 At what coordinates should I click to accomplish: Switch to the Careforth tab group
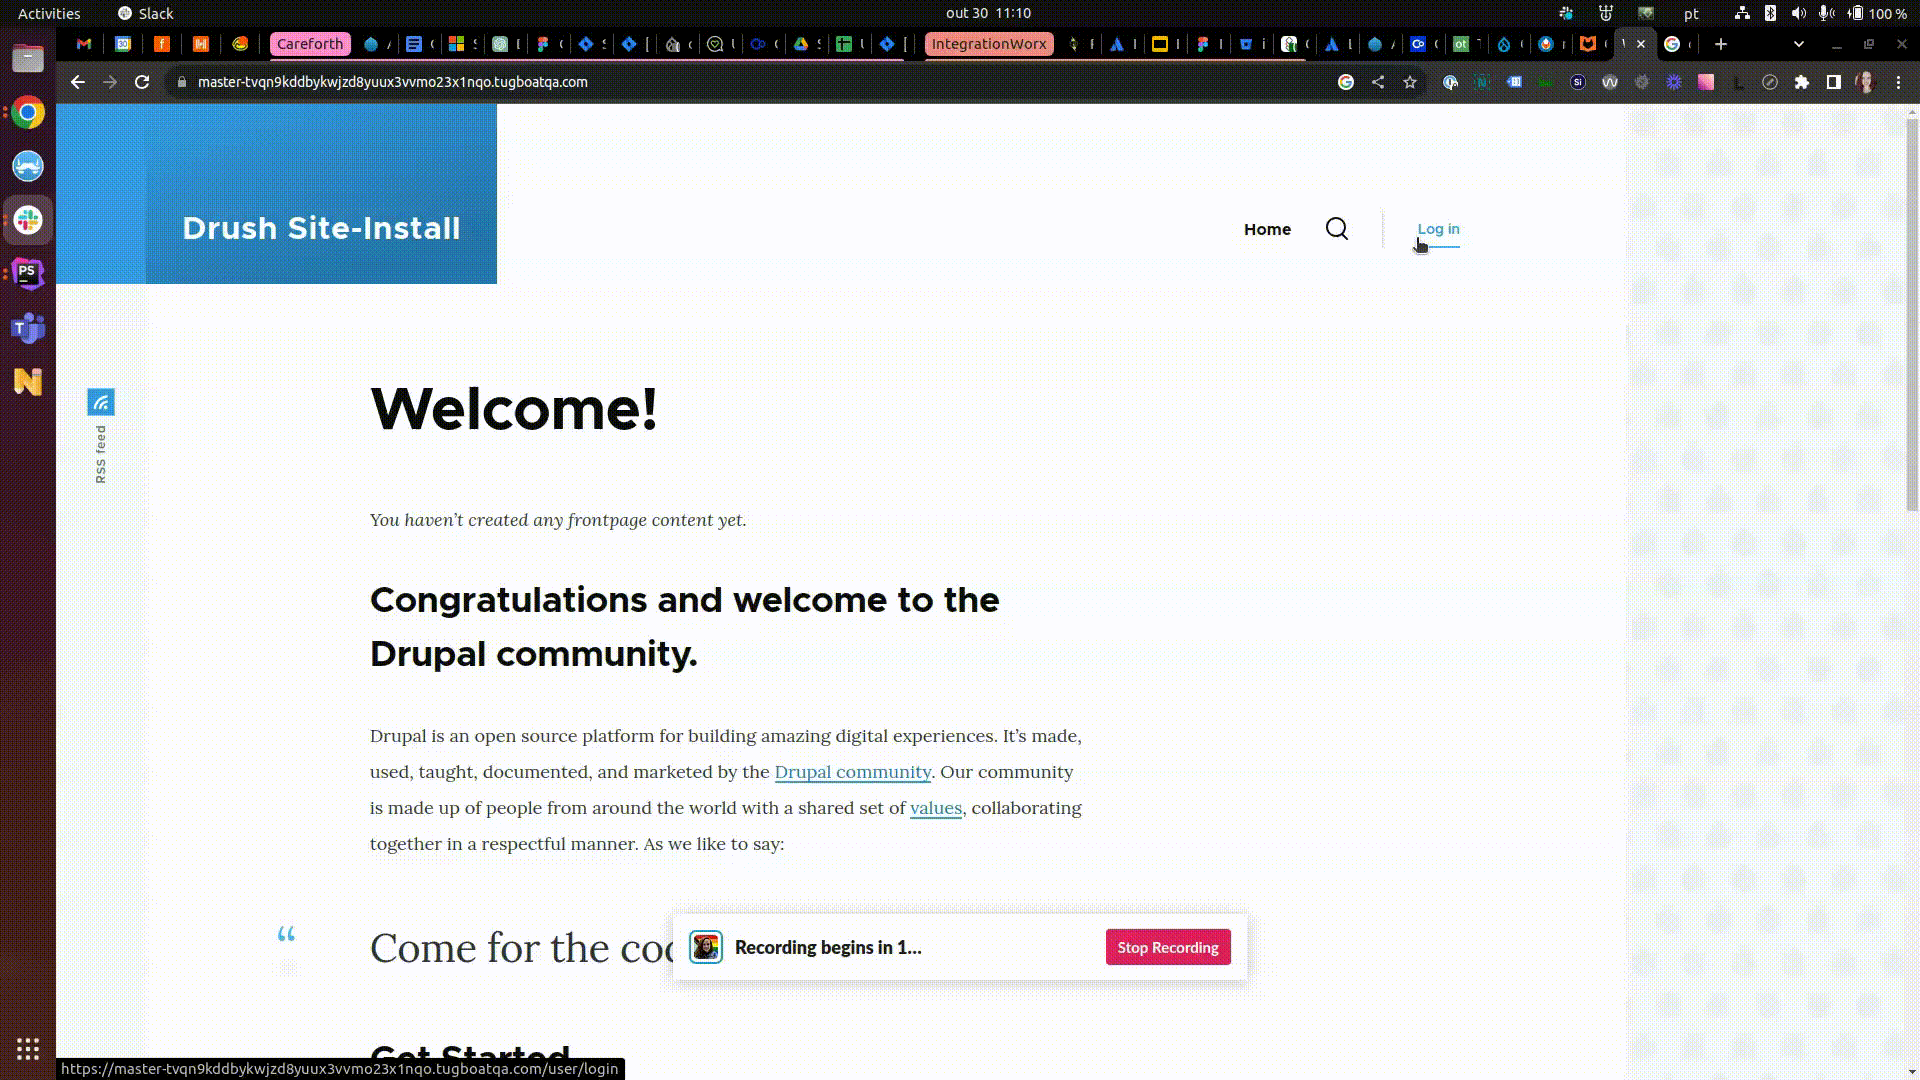point(309,44)
